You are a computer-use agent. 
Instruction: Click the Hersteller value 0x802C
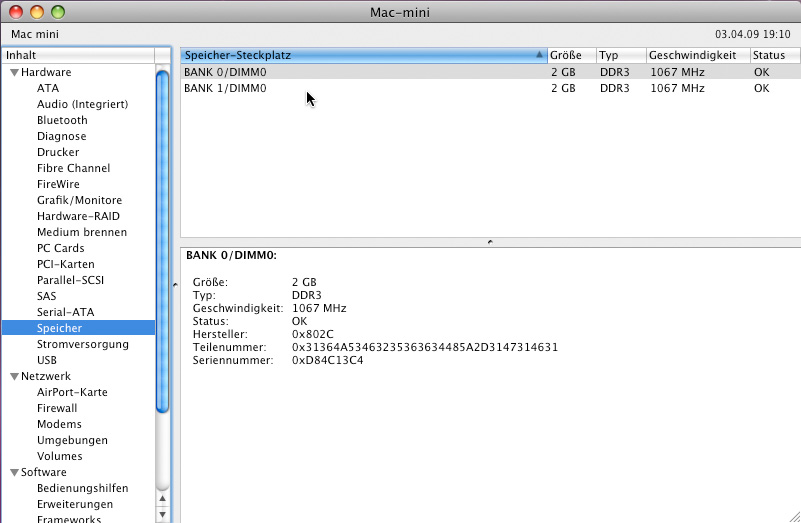point(313,335)
